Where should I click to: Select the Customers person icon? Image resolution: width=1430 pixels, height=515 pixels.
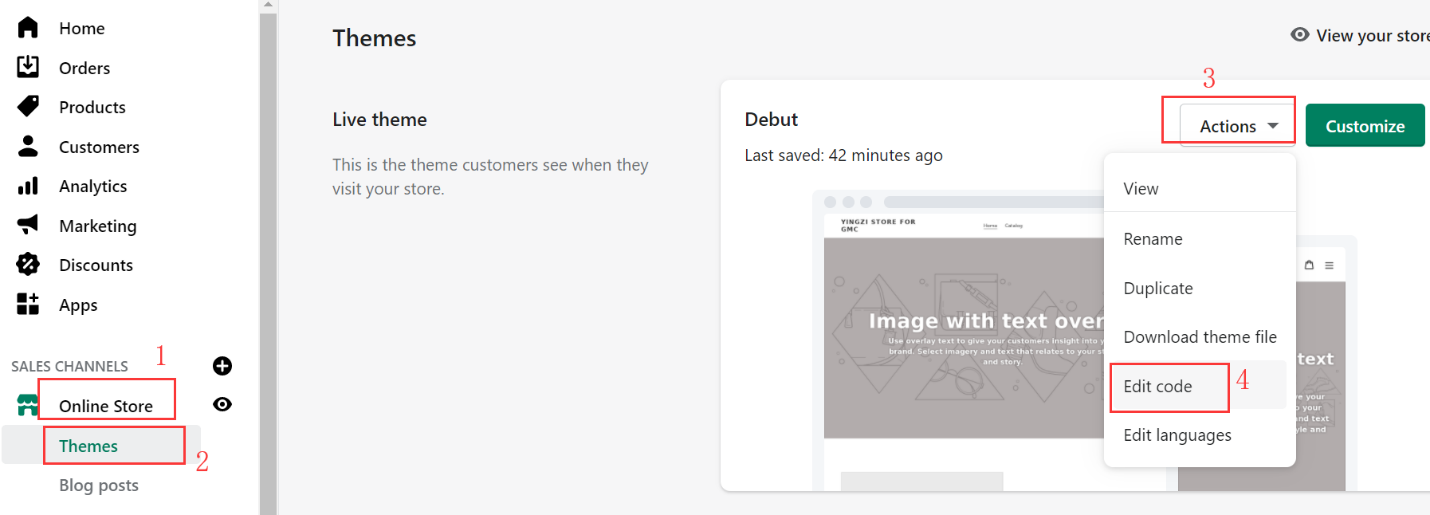tap(28, 146)
